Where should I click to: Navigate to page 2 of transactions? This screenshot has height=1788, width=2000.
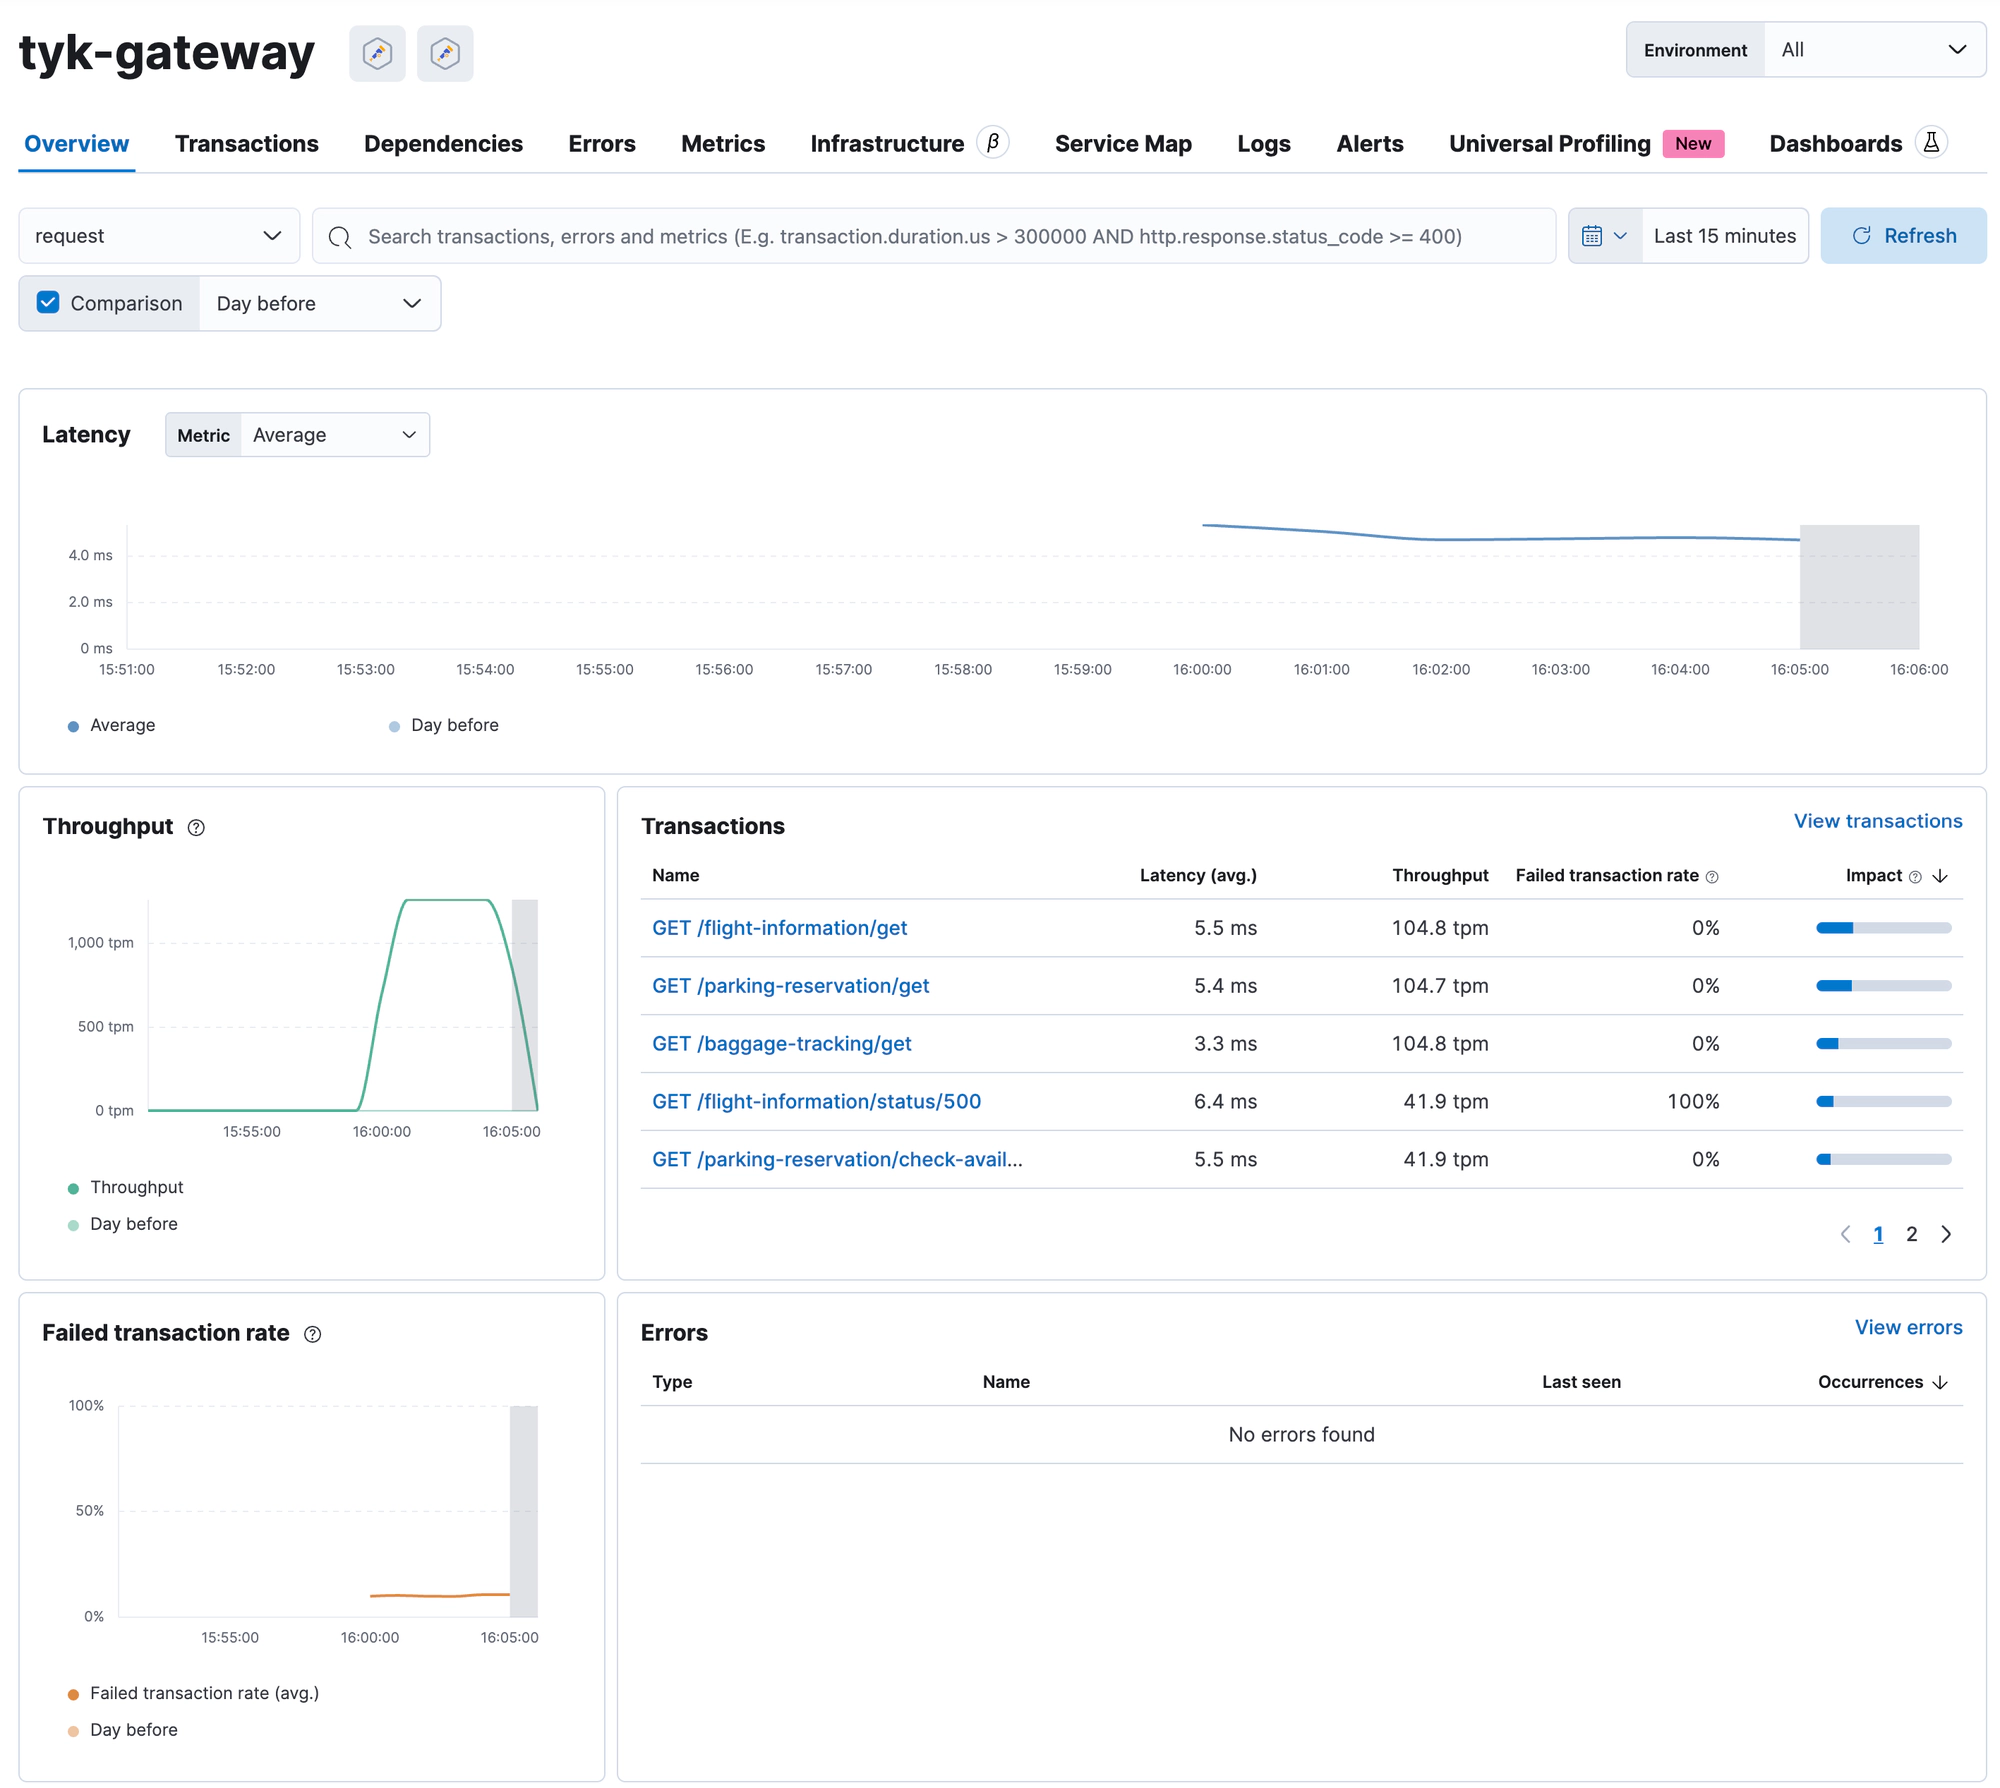click(x=1912, y=1234)
